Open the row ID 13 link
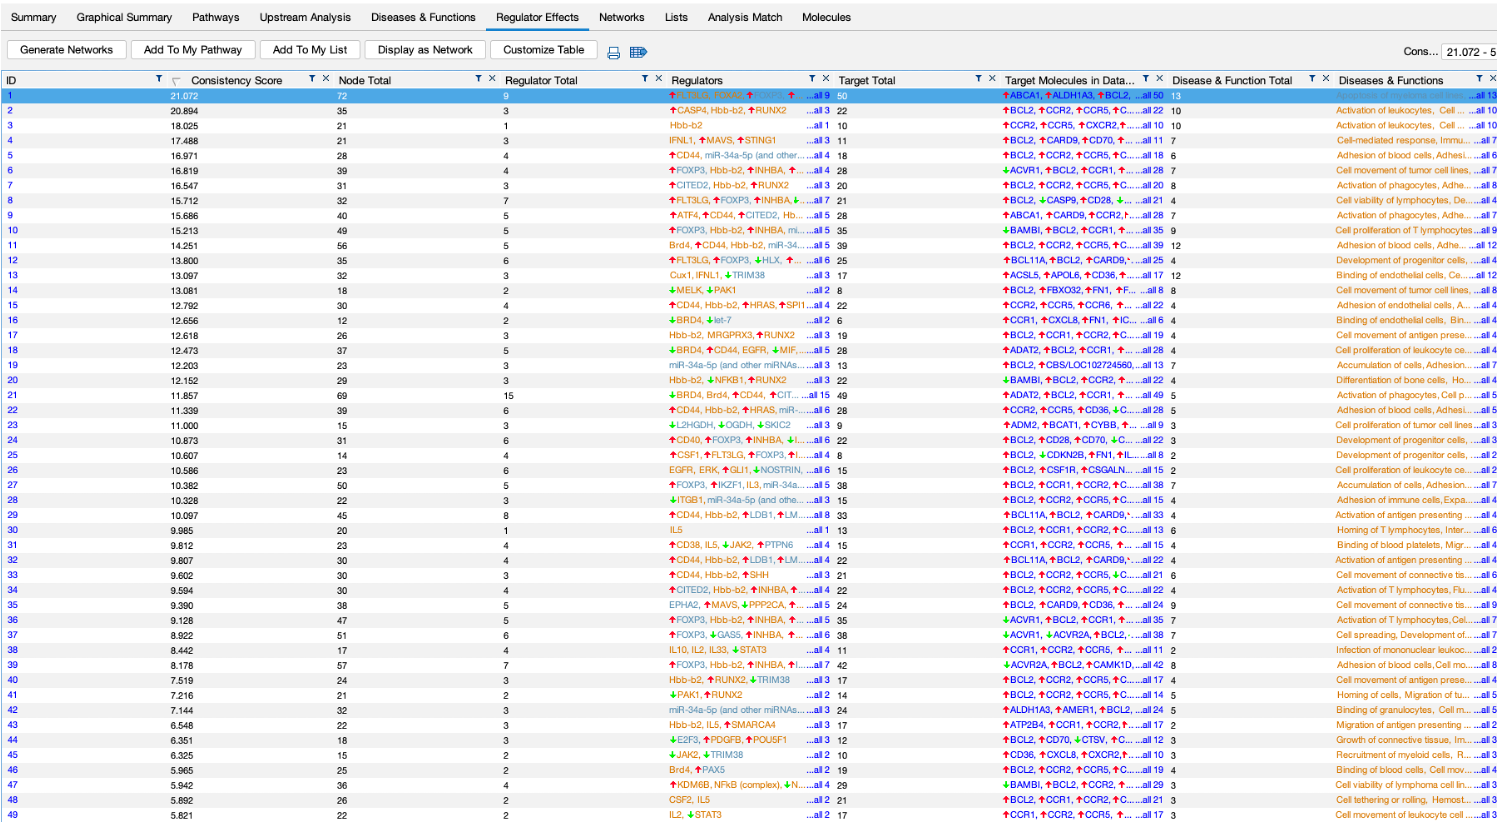Screen dimensions: 1498x822 13,276
